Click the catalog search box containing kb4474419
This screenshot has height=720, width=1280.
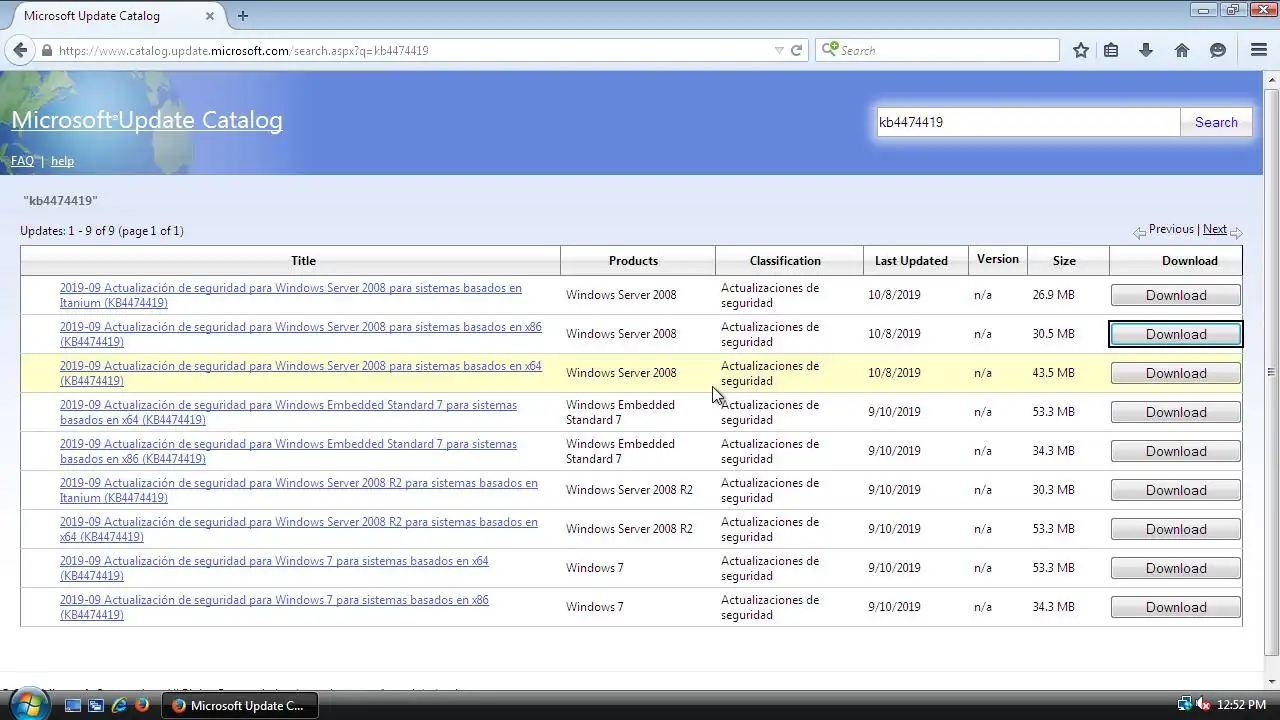click(1028, 122)
